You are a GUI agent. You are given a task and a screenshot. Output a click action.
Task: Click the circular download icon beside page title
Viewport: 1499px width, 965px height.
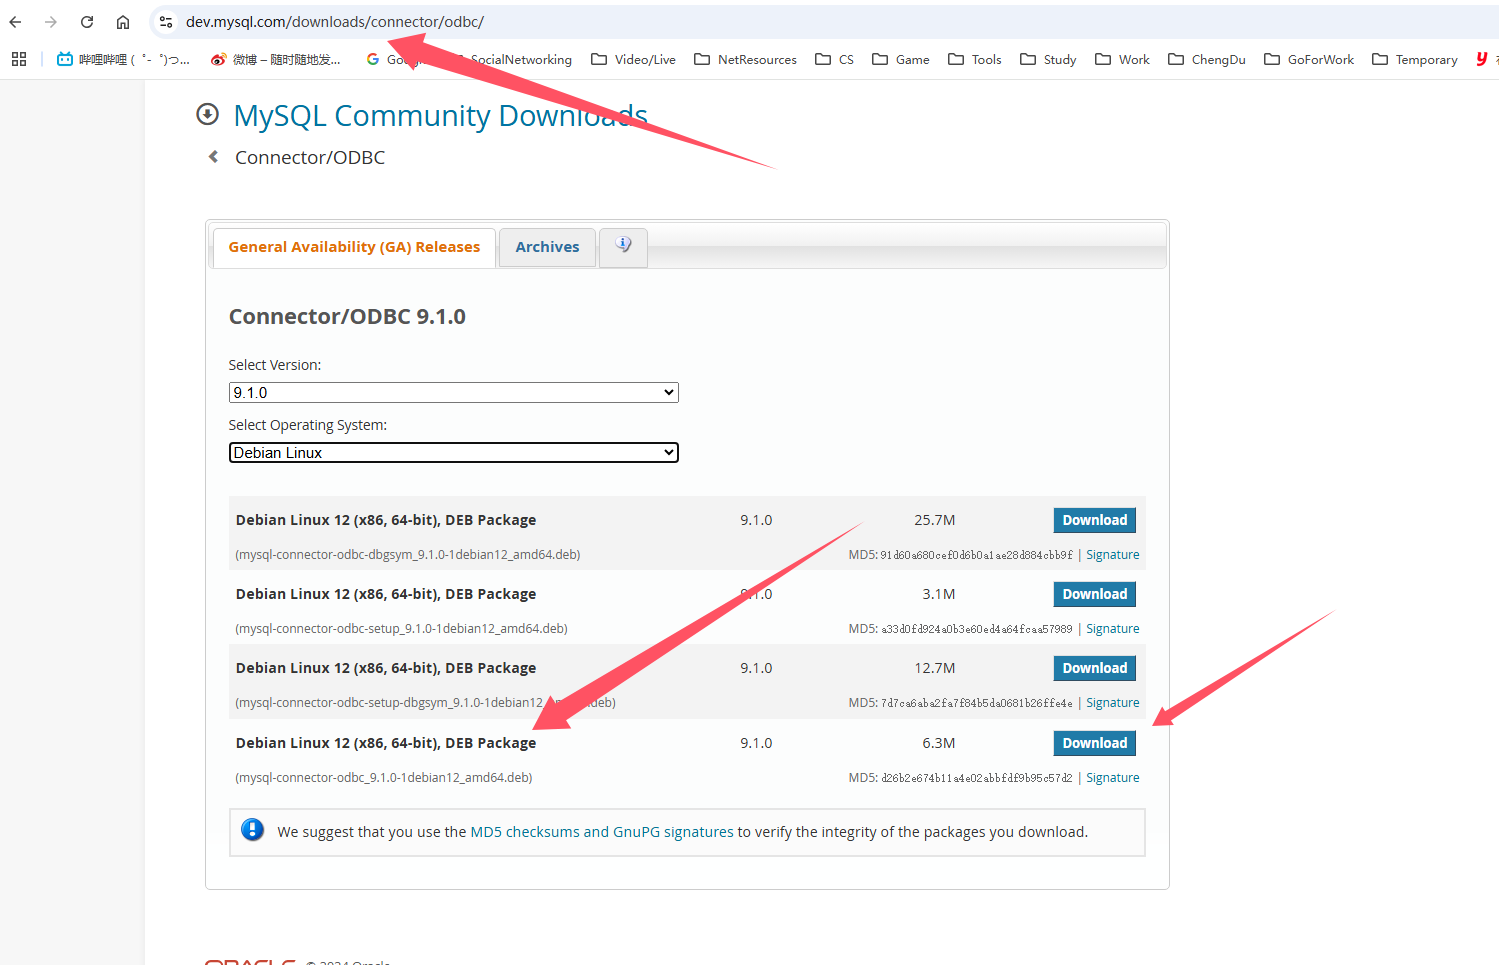(x=207, y=114)
